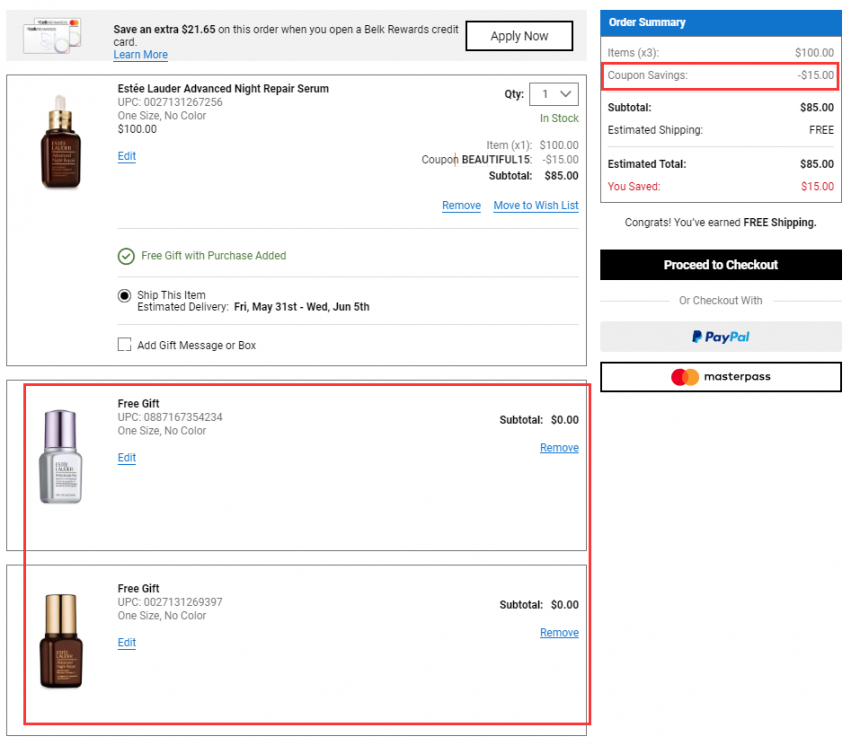Click the Estimated Total $85.00 value
This screenshot has height=754, width=860.
coord(817,165)
